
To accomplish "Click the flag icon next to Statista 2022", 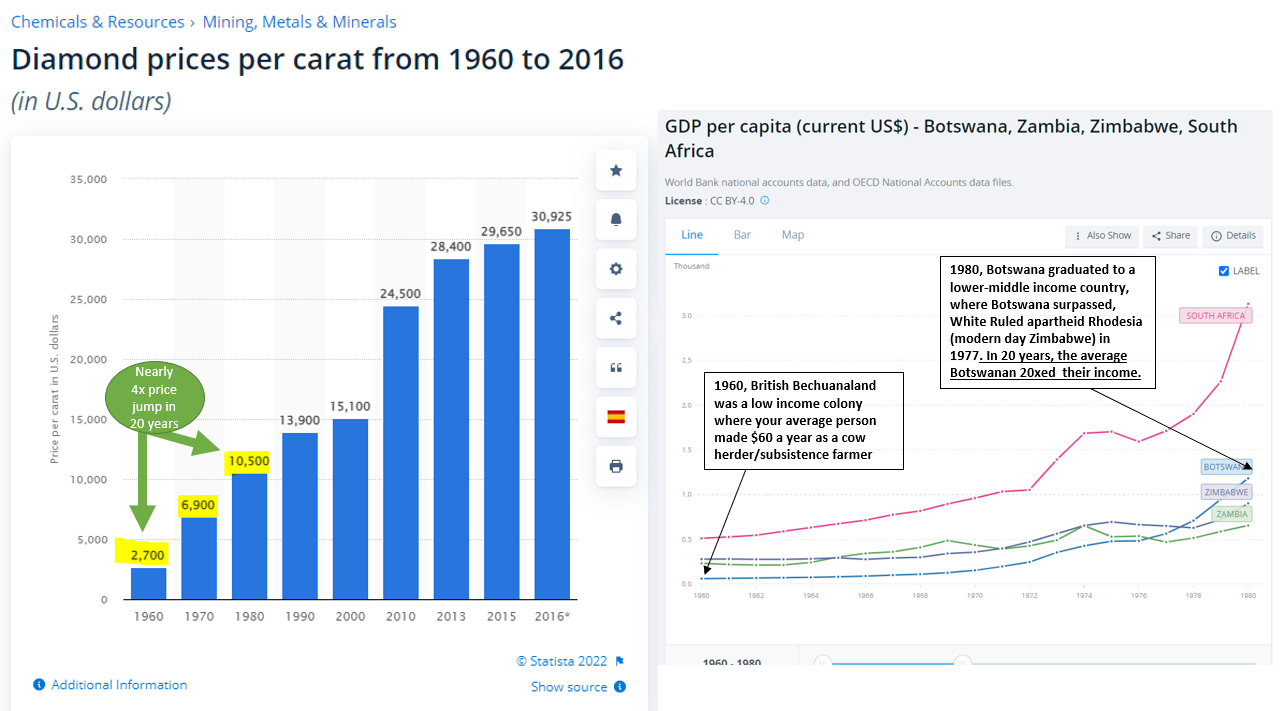I will coord(618,661).
